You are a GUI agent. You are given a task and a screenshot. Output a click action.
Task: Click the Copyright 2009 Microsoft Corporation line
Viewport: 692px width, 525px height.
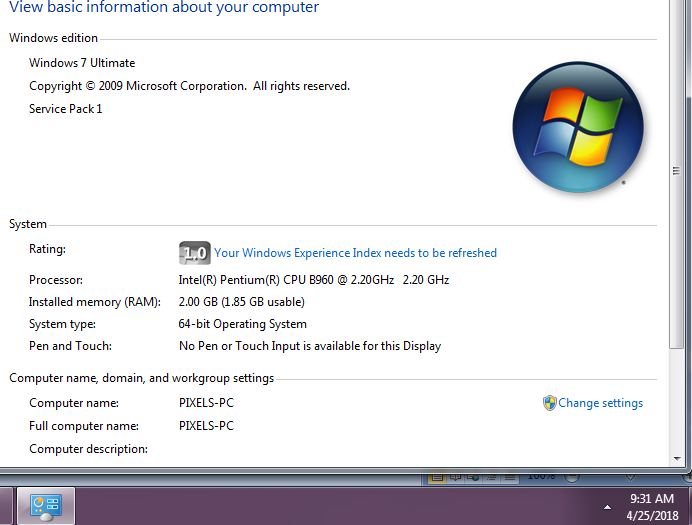pos(189,86)
